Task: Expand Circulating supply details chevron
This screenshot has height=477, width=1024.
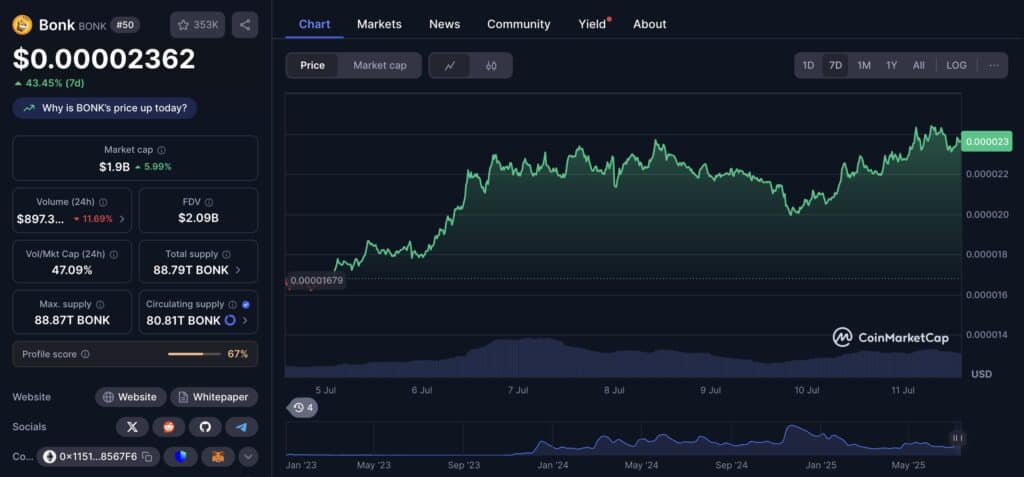Action: point(245,320)
